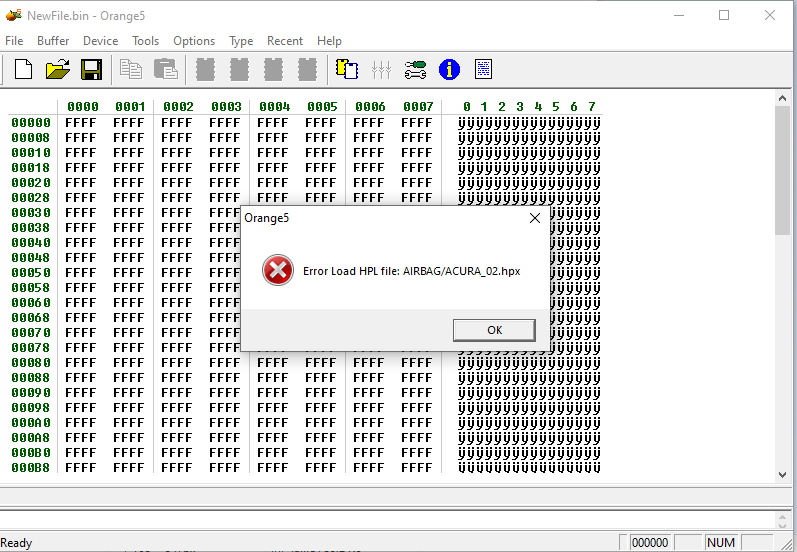Click the New file icon
Screen dimensions: 797x552
[x=23, y=69]
